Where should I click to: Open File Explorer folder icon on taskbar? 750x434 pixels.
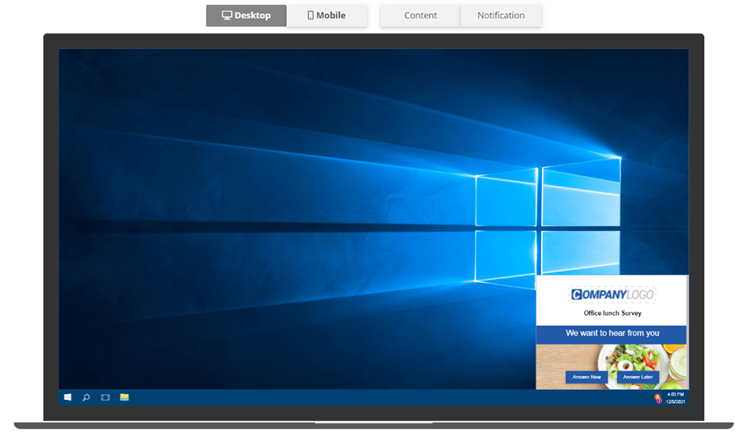pyautogui.click(x=124, y=397)
